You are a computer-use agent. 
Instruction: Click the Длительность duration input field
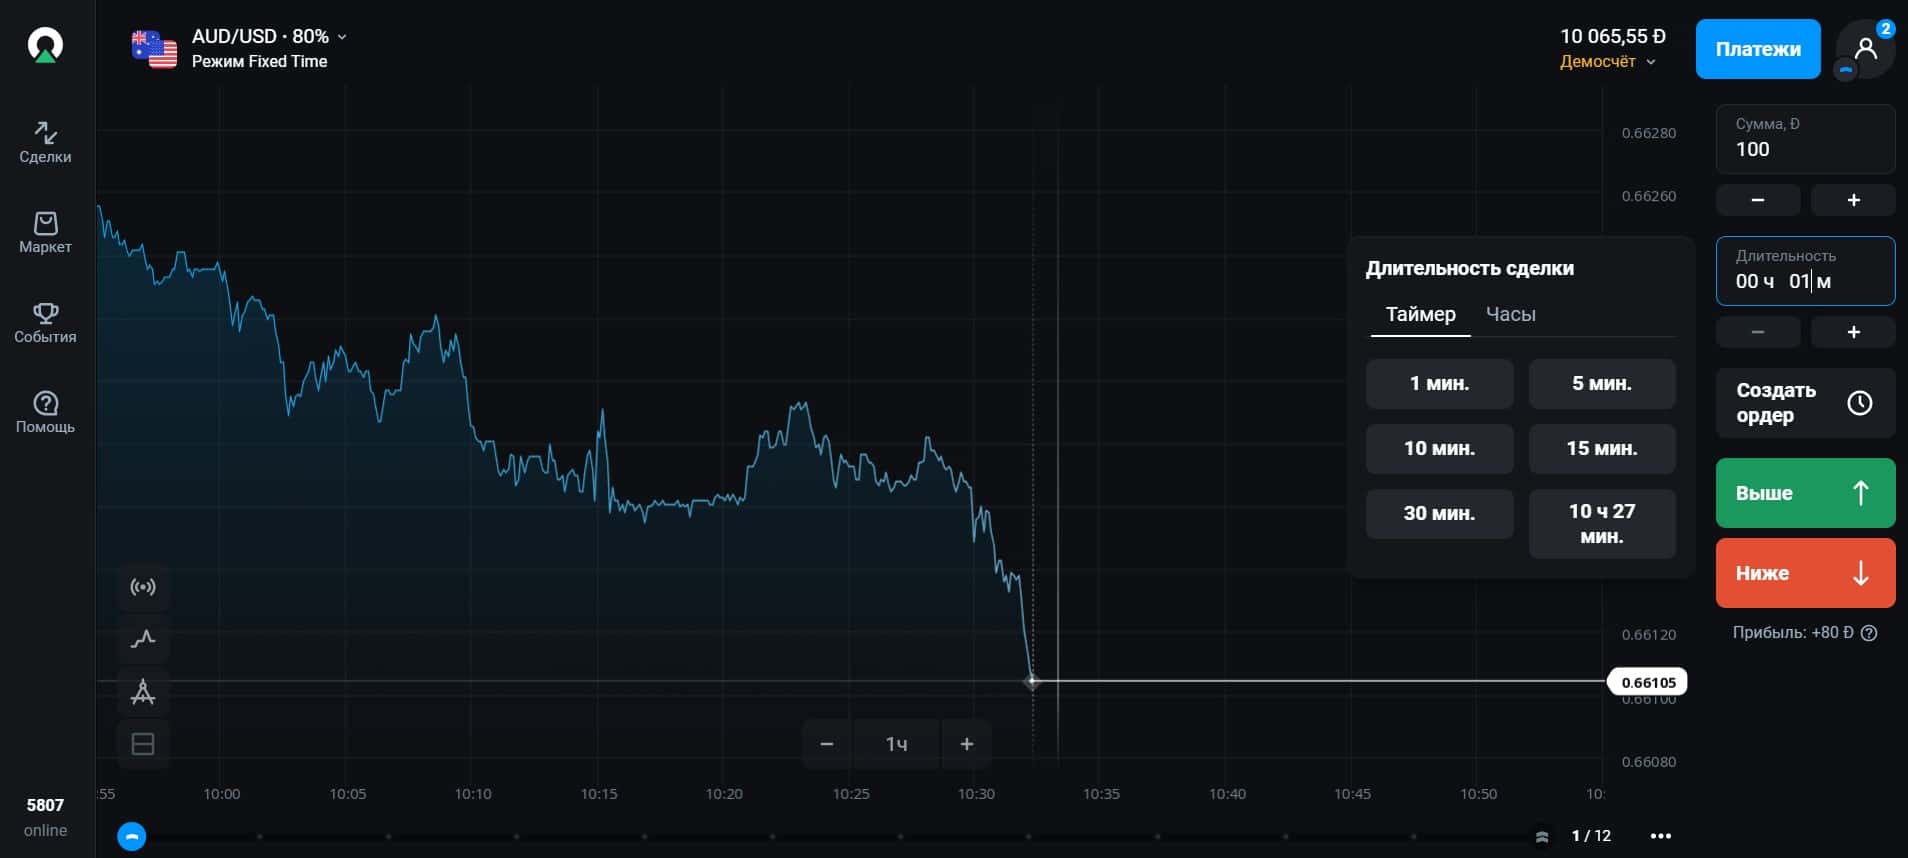[x=1805, y=271]
